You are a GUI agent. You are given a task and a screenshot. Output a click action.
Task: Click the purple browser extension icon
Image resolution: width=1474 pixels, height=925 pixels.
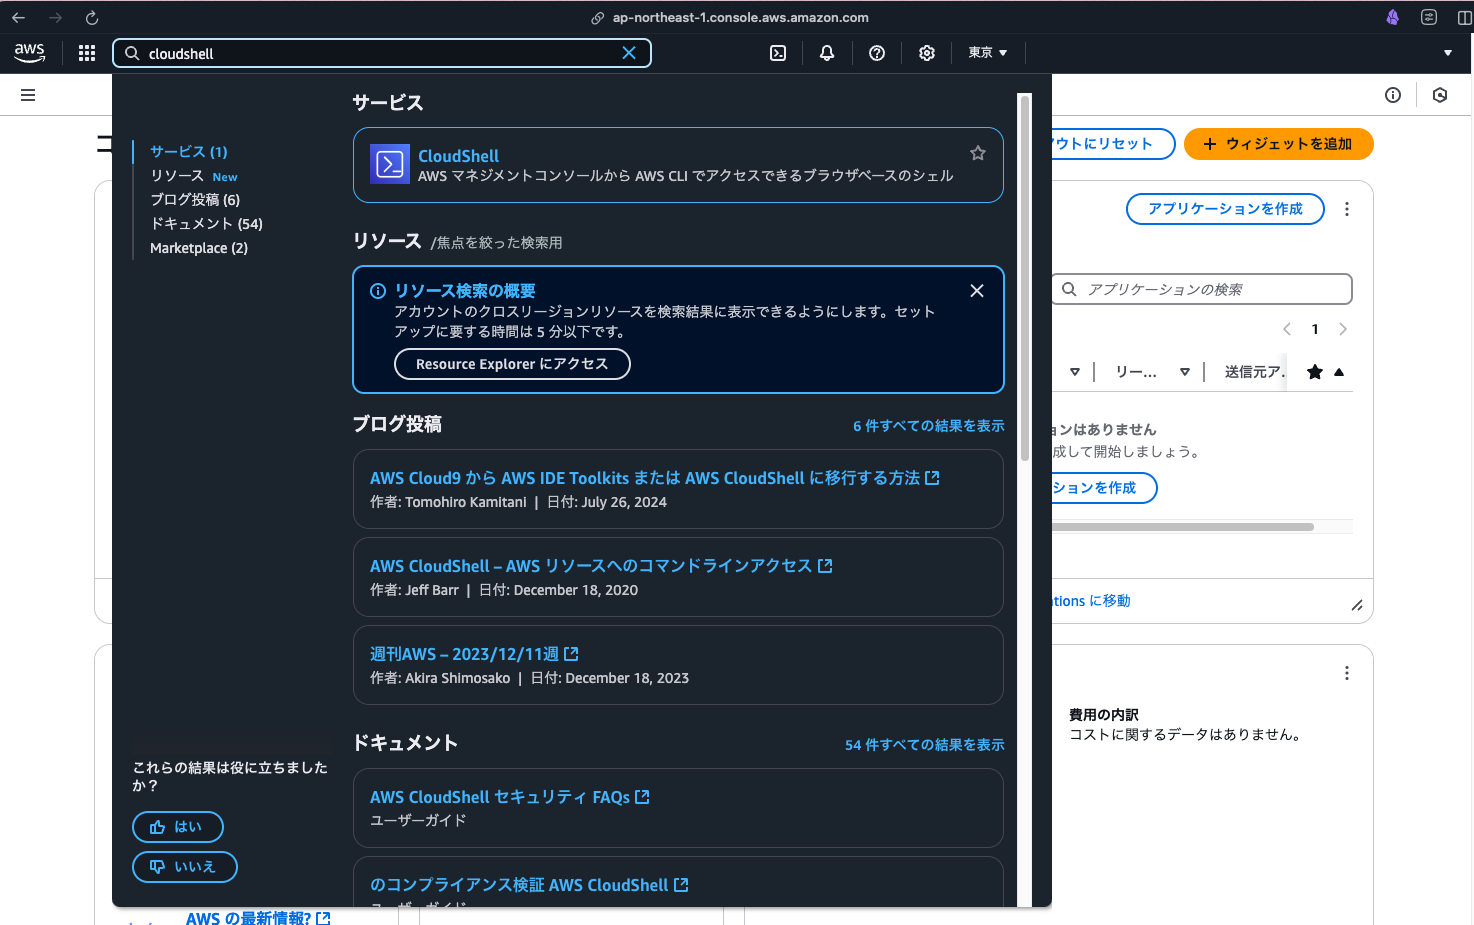click(1393, 17)
